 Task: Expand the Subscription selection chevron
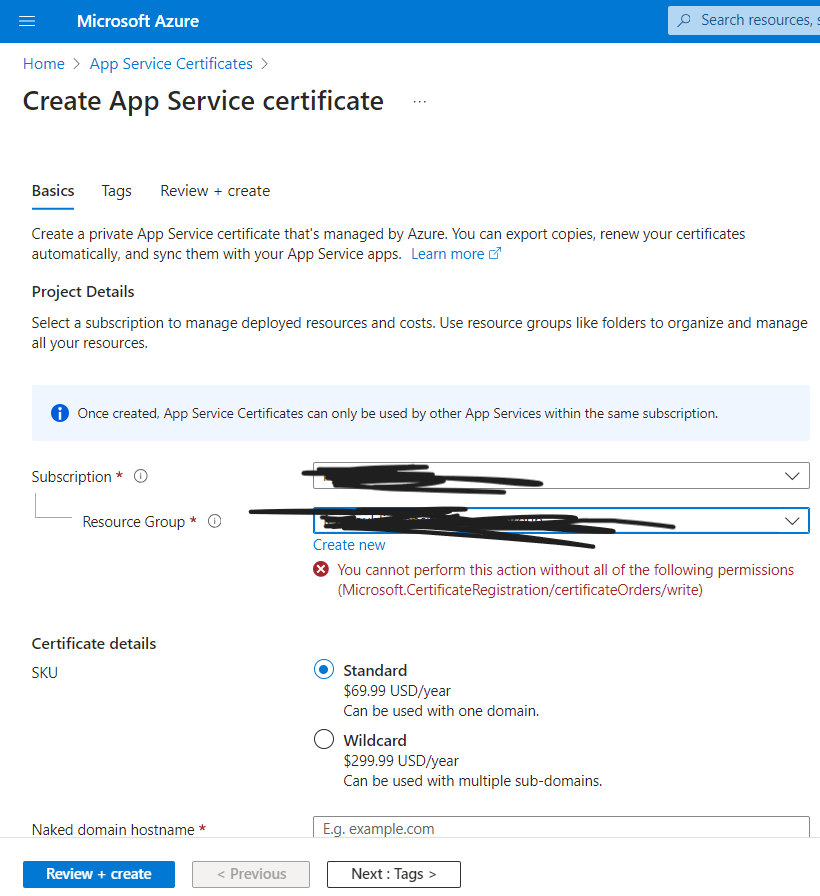pyautogui.click(x=794, y=475)
